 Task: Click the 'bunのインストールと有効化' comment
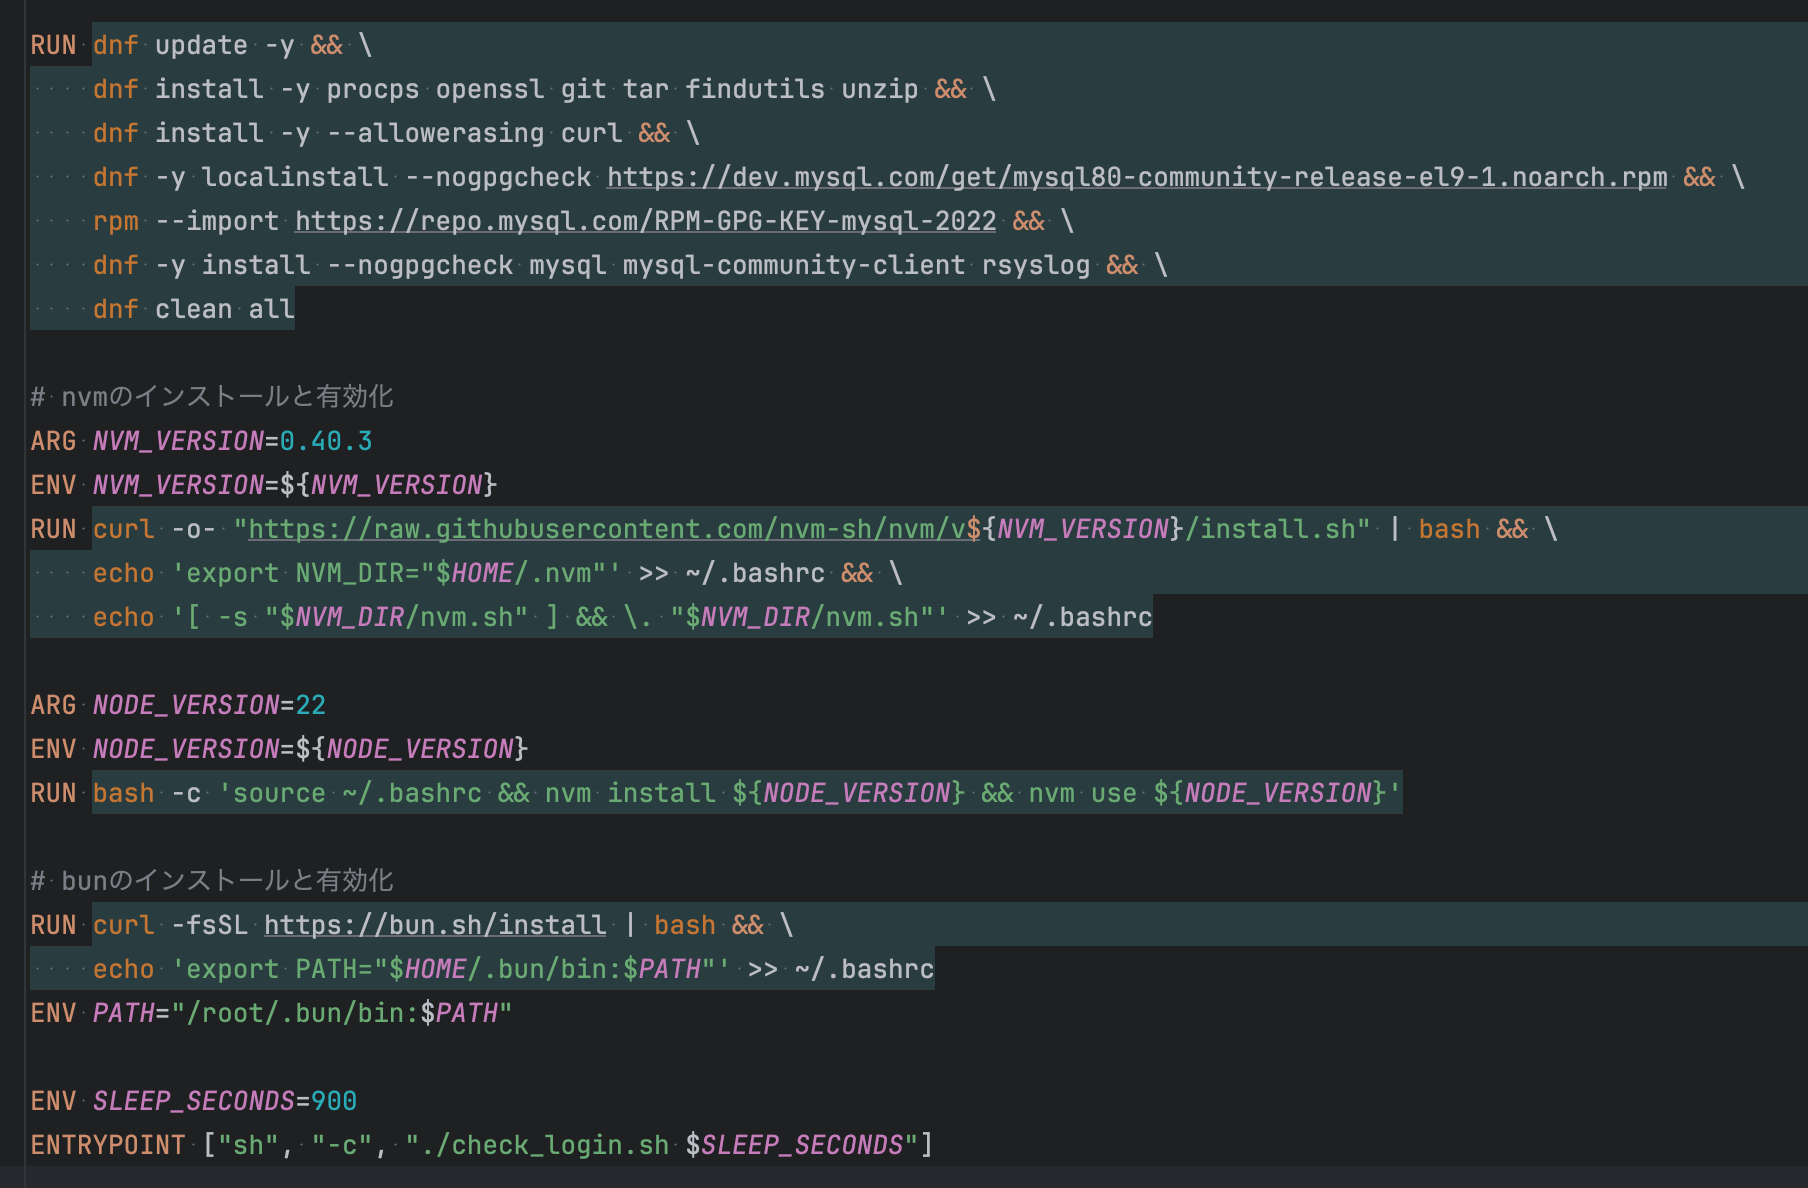(212, 881)
